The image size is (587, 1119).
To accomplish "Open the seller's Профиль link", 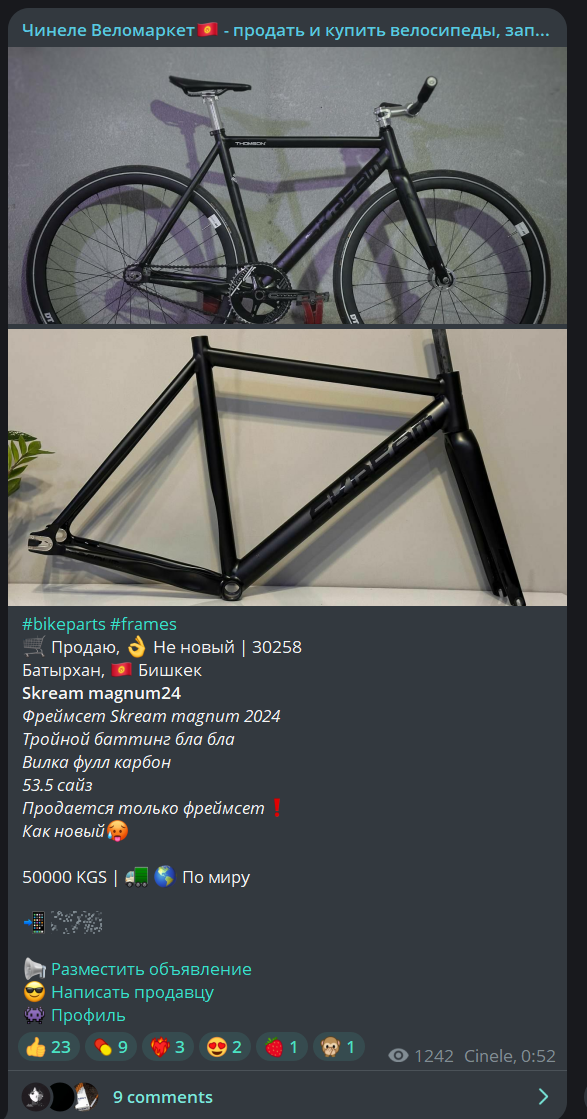I will pos(88,1015).
